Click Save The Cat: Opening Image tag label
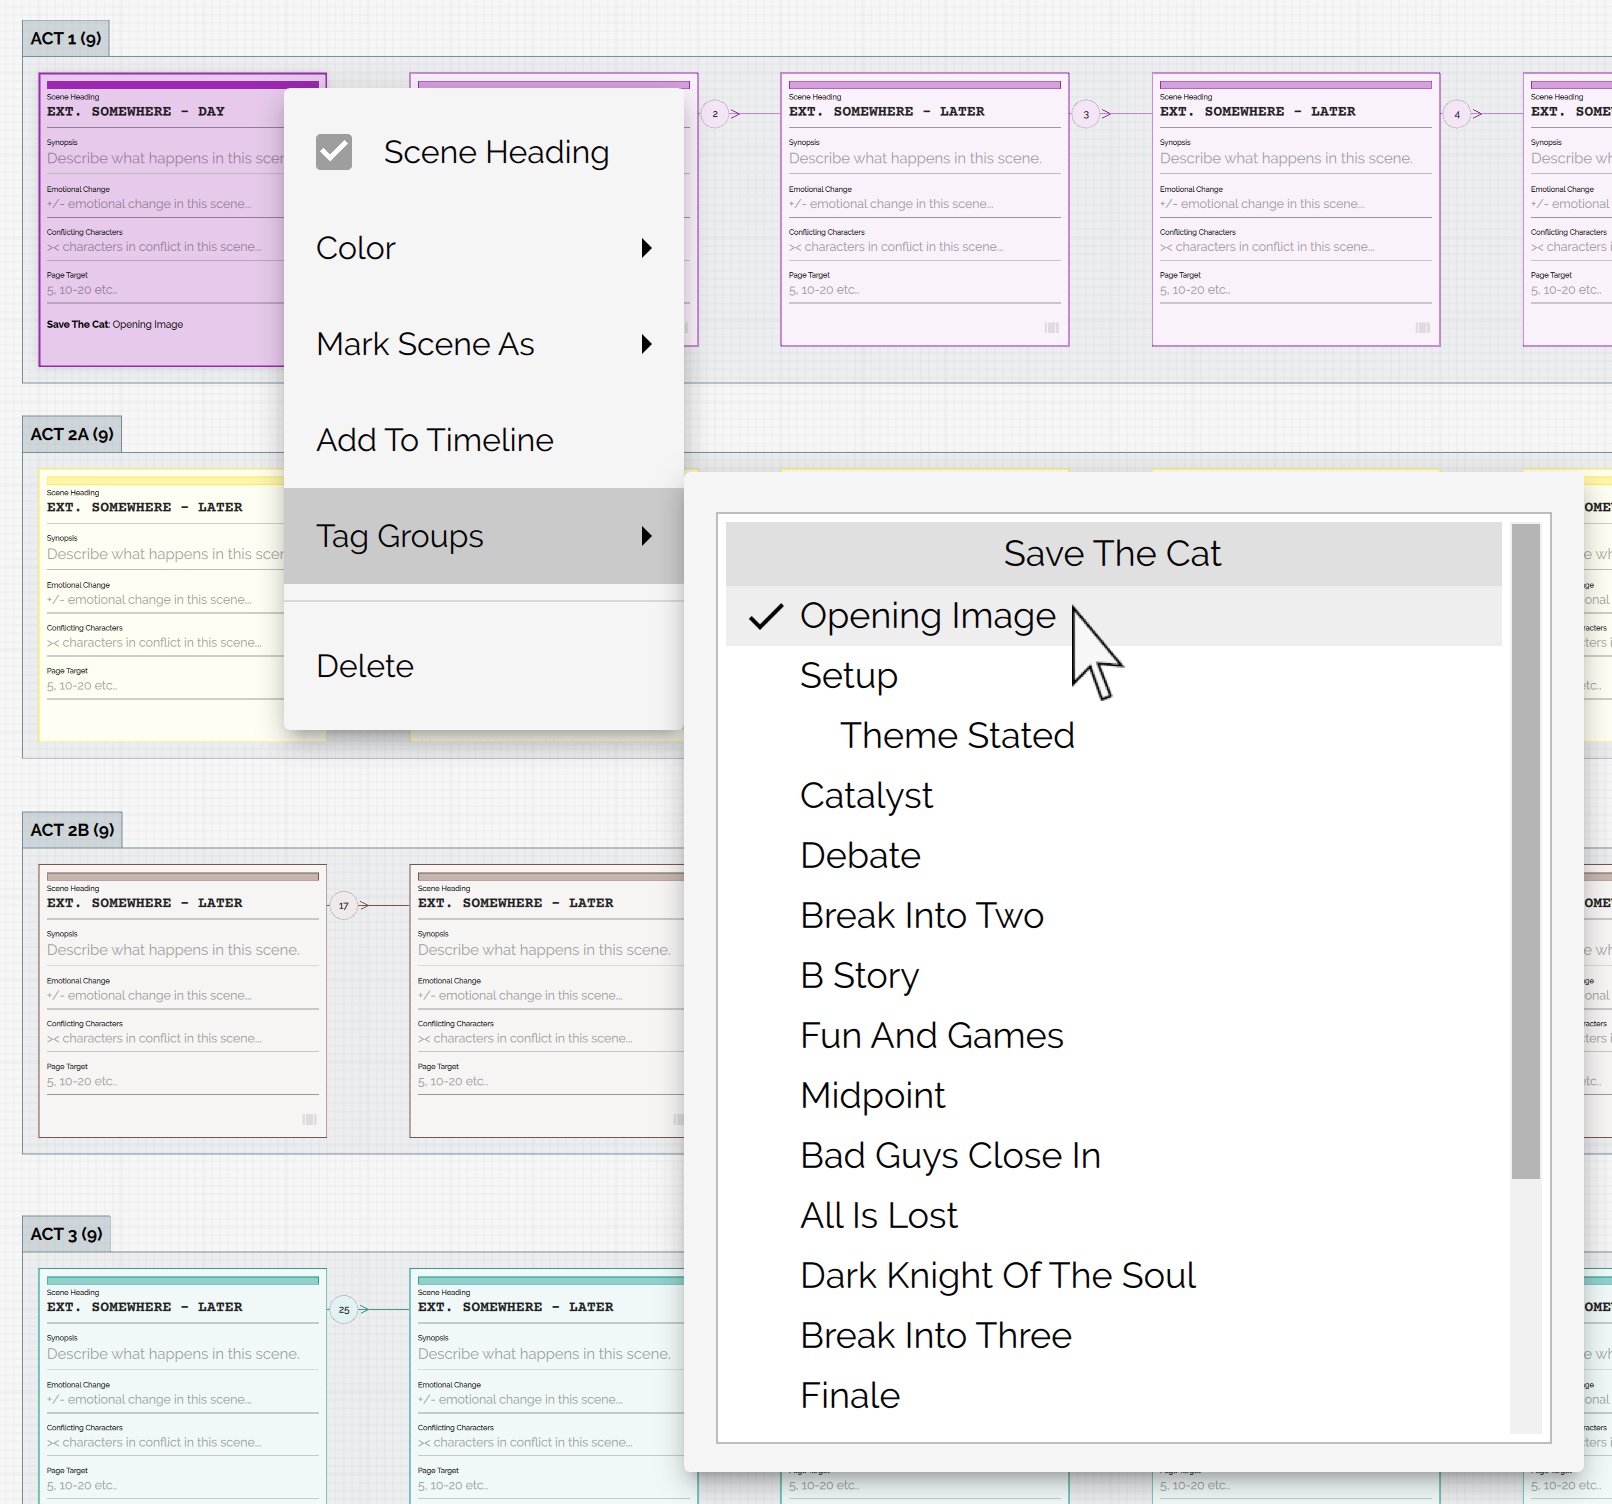Screen dimensions: 1612x1504 tap(115, 325)
